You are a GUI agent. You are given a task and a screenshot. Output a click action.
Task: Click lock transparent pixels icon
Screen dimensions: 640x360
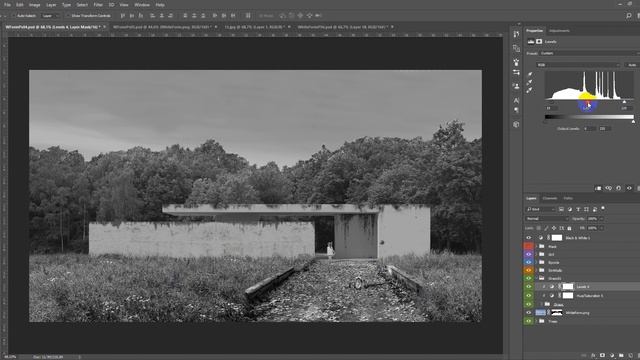[x=539, y=228]
